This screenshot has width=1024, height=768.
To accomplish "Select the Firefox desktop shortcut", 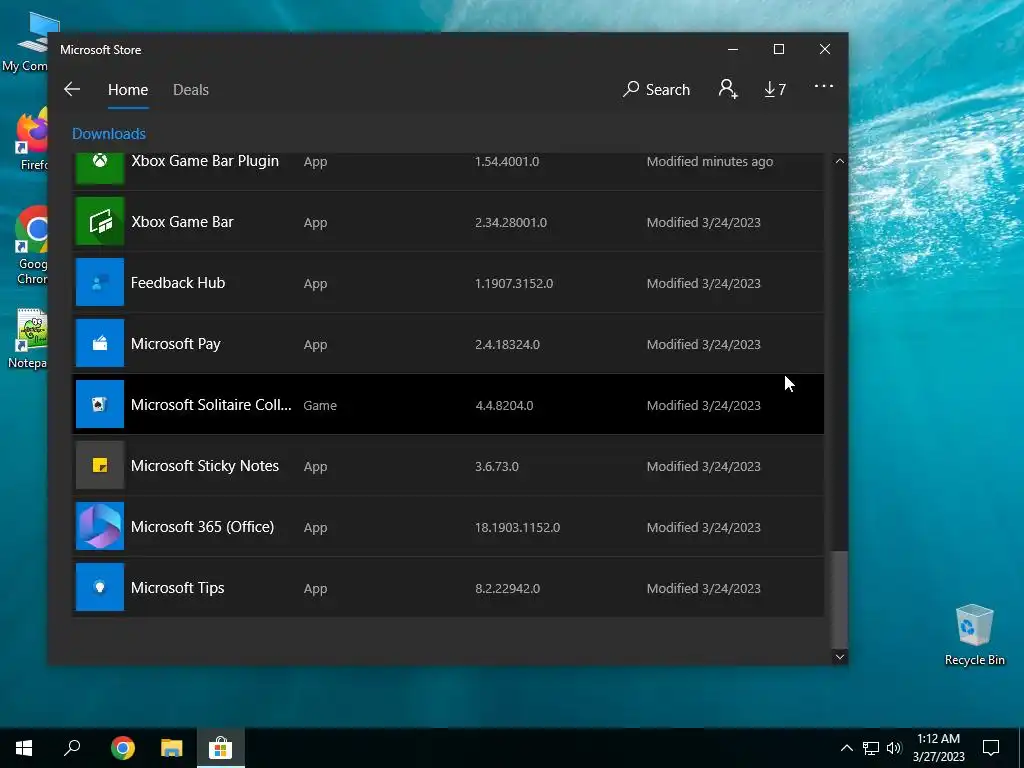I will coord(31,140).
